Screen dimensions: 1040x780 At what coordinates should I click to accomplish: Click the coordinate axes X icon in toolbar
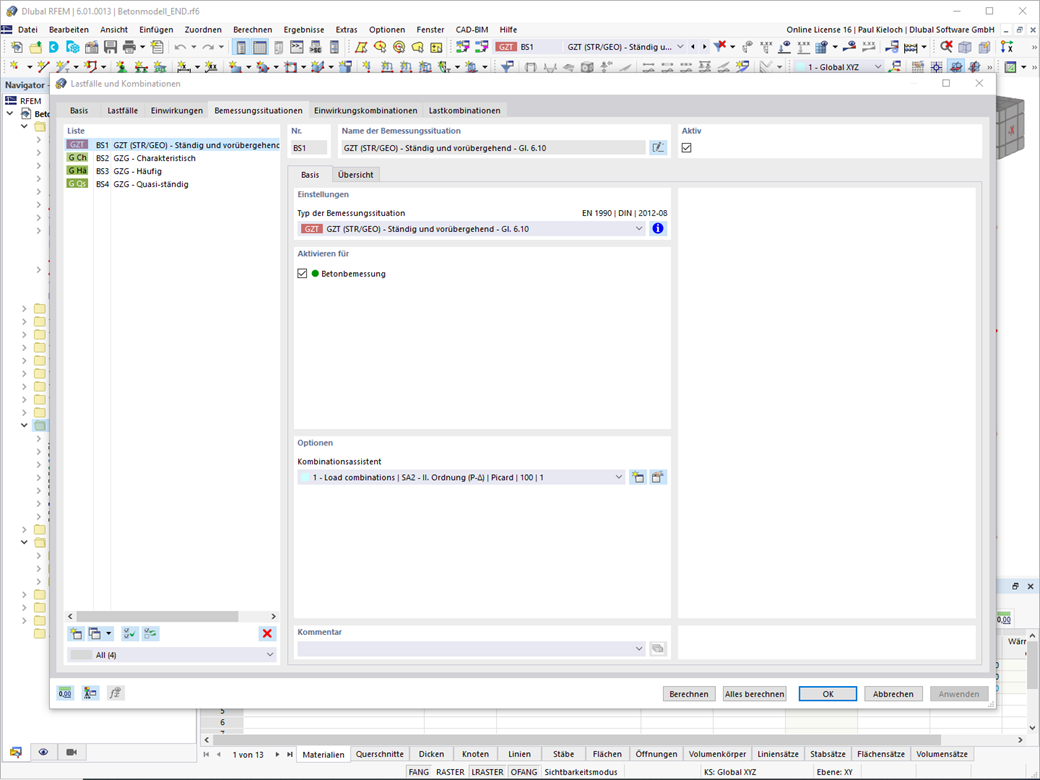[1007, 46]
